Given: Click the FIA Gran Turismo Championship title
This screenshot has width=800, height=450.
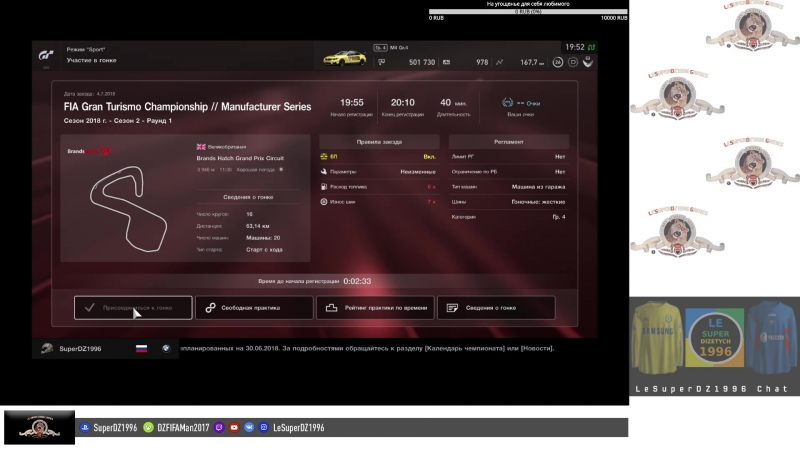Looking at the screenshot, I should [187, 107].
